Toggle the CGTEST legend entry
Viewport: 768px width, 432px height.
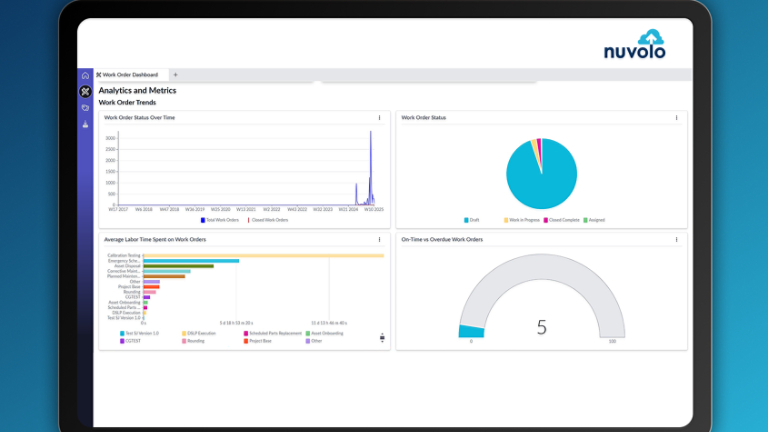(130, 341)
